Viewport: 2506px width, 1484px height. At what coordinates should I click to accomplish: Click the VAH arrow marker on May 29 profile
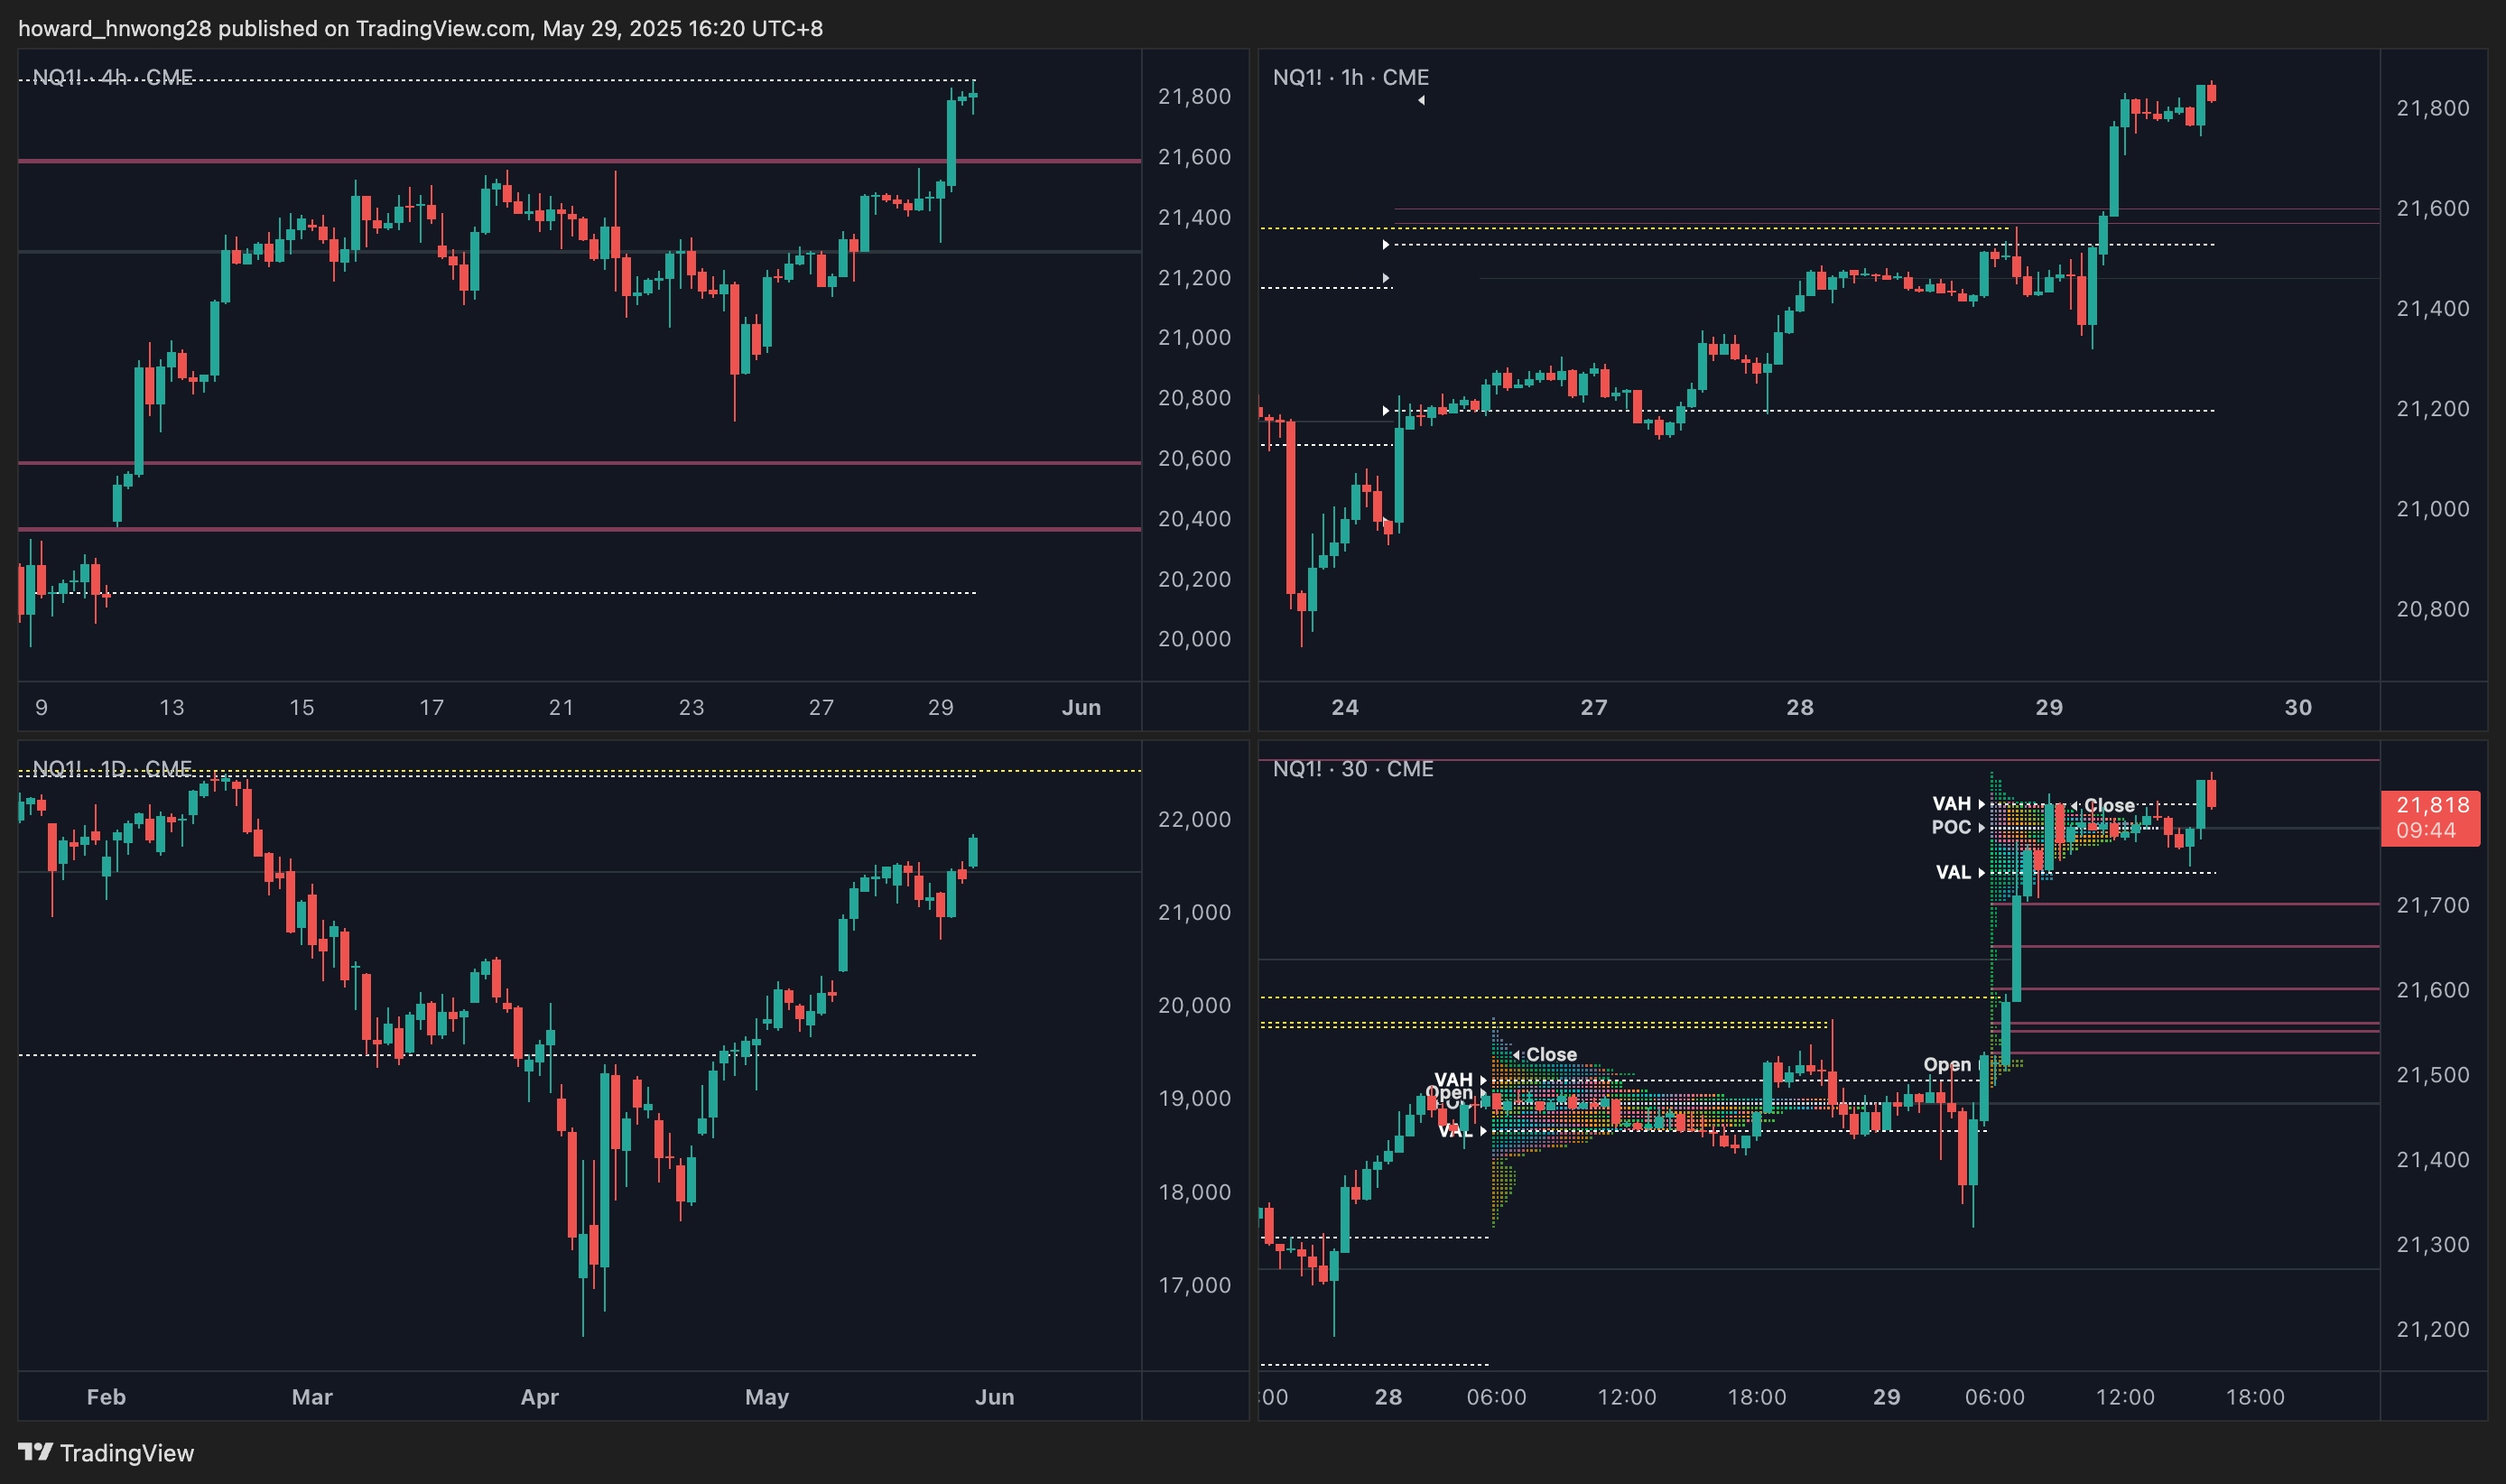tap(1981, 804)
